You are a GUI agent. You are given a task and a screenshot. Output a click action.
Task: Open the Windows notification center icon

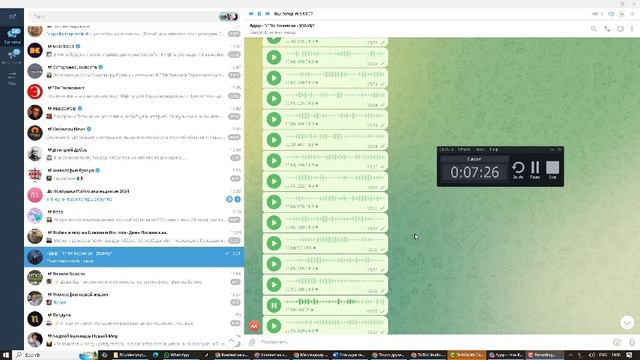point(629,355)
